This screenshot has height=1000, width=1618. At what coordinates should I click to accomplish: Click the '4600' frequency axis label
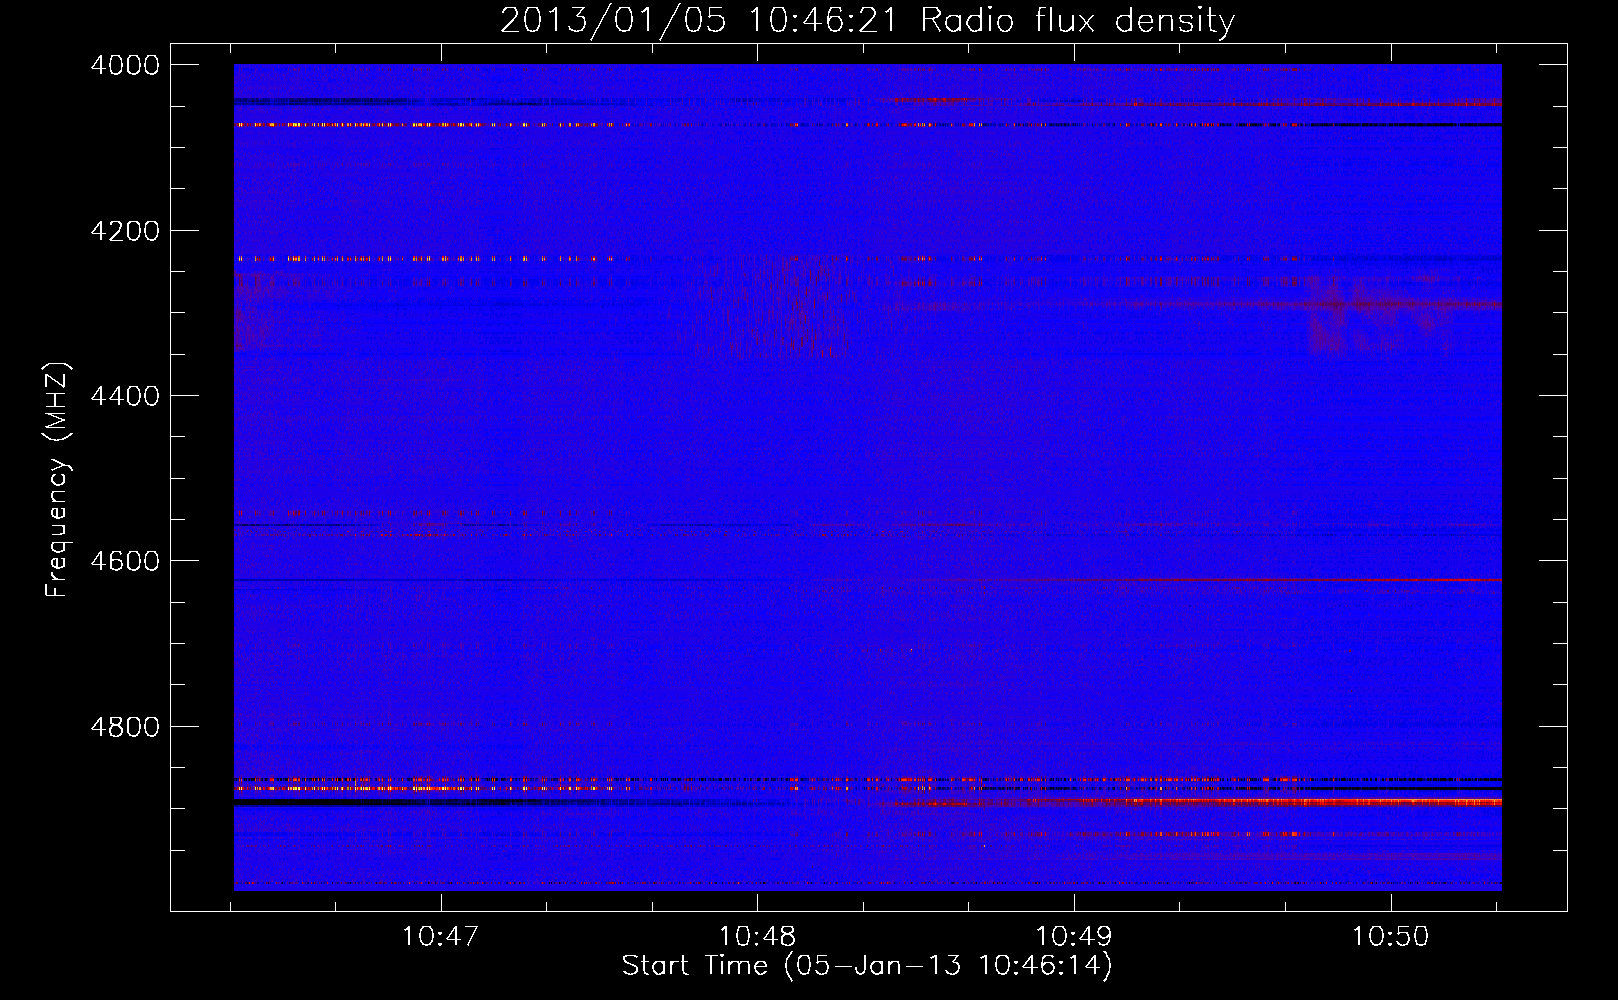tap(125, 561)
